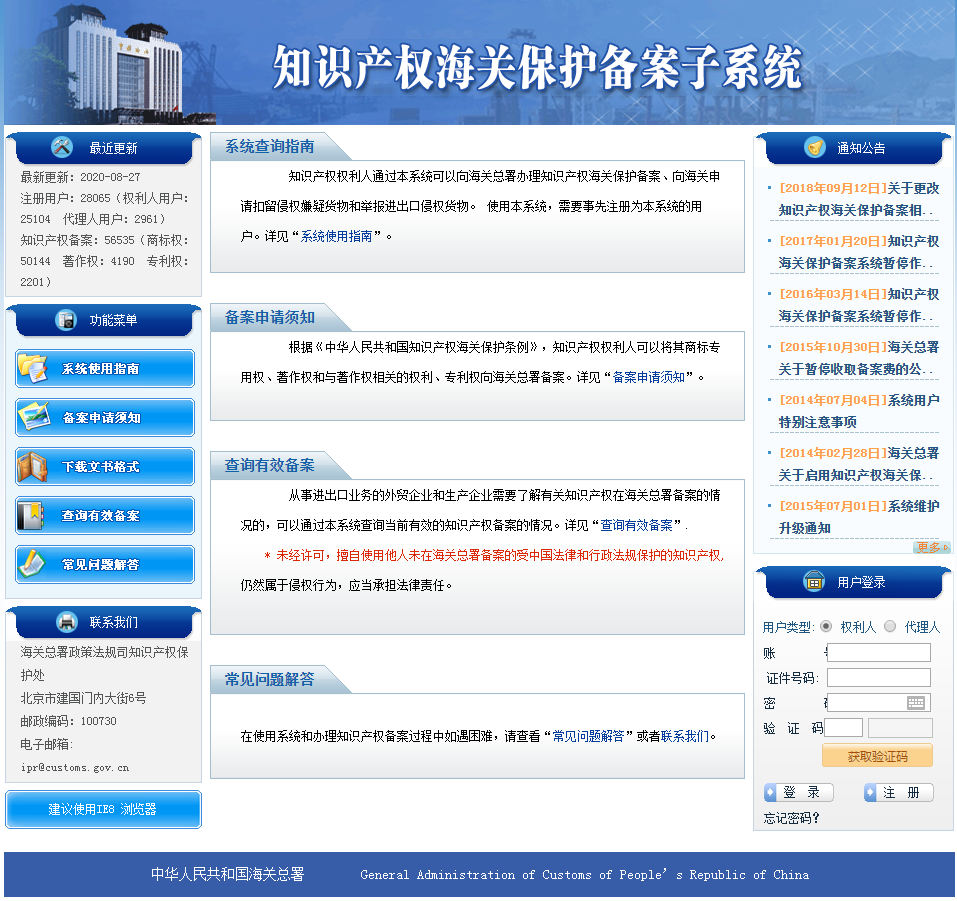Click the picture icon on 备案申请须知 button

click(x=33, y=417)
